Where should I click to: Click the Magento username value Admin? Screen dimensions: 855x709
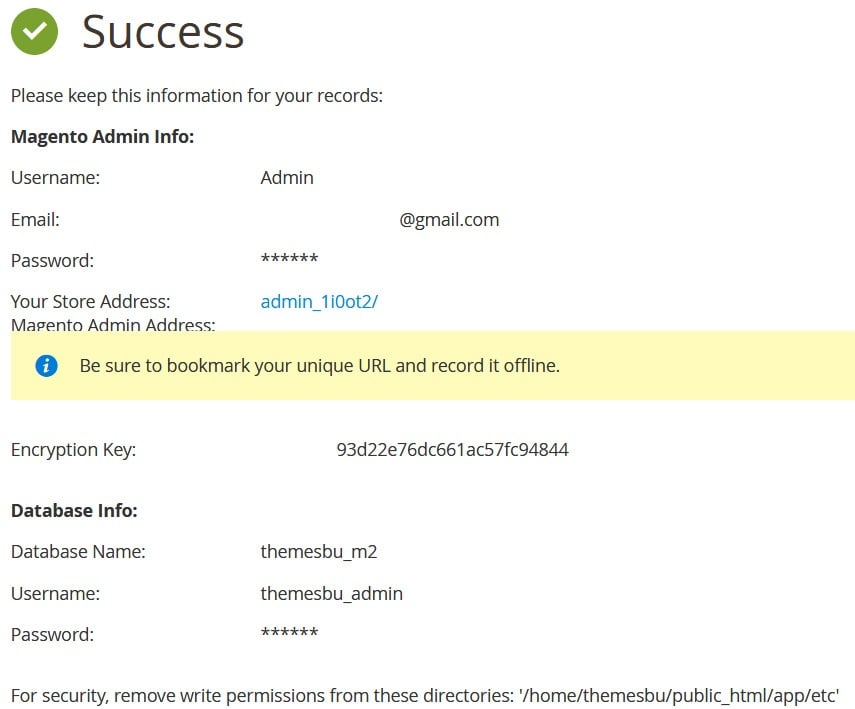click(x=287, y=178)
